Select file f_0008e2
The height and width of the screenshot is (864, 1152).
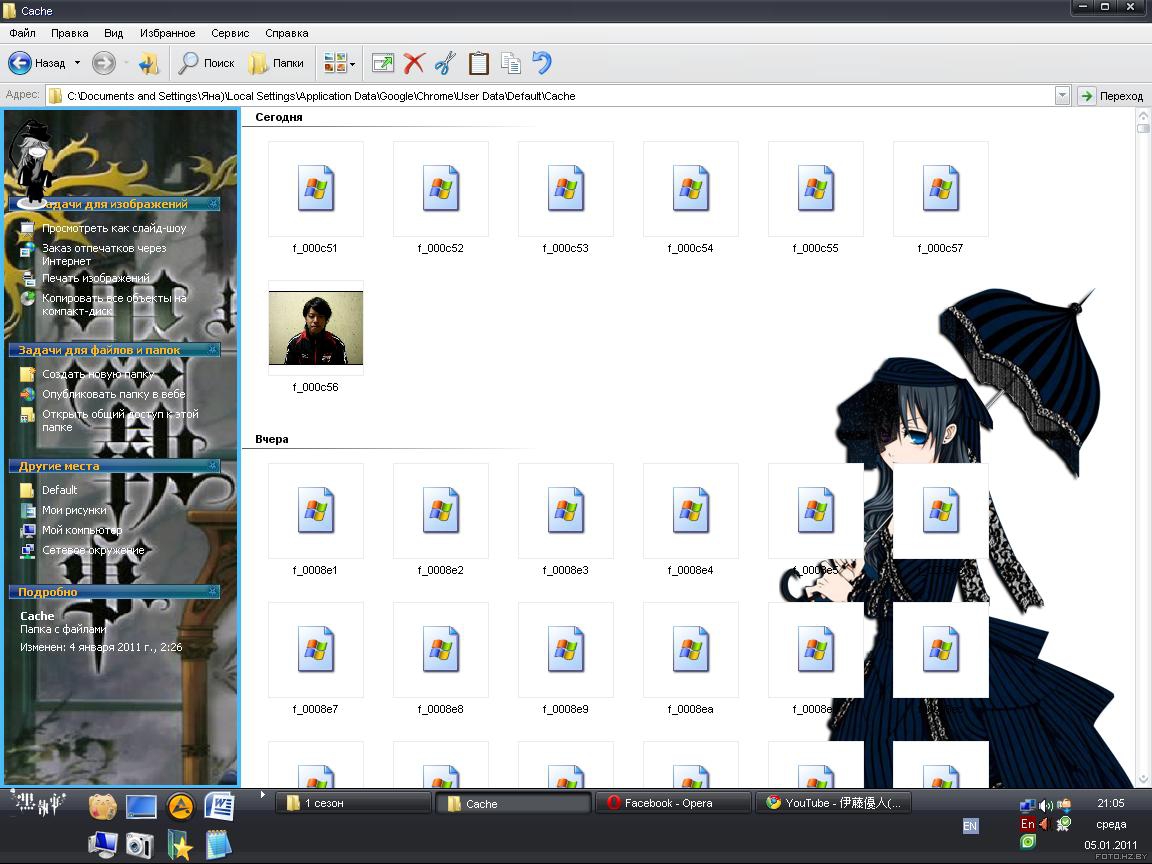coord(441,520)
